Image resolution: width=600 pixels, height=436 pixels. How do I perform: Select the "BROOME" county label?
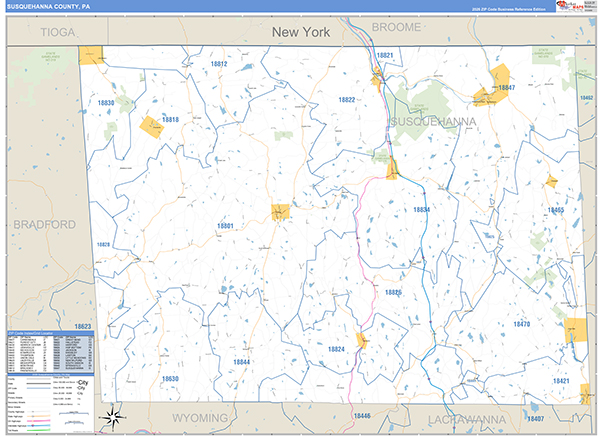coord(396,27)
